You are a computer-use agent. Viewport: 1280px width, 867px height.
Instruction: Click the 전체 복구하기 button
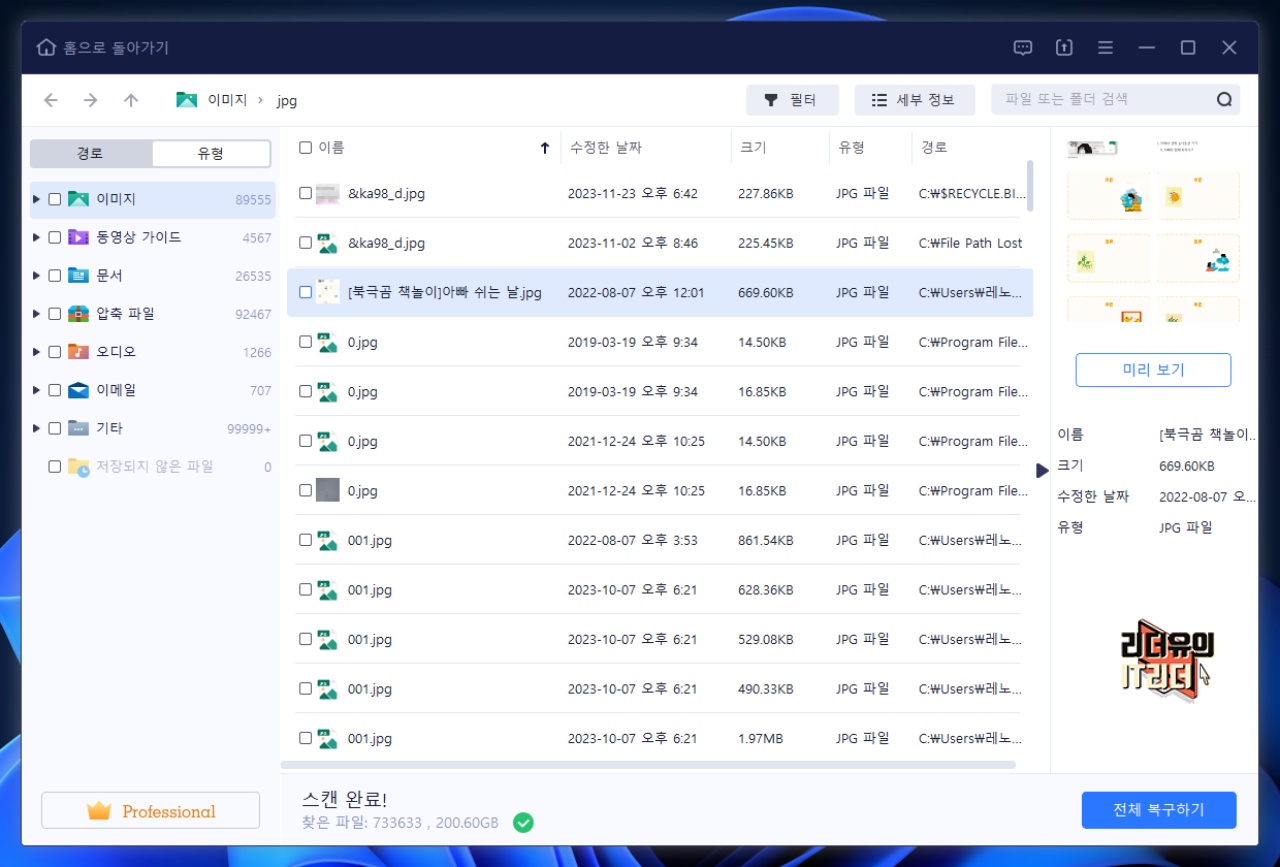(x=1159, y=810)
